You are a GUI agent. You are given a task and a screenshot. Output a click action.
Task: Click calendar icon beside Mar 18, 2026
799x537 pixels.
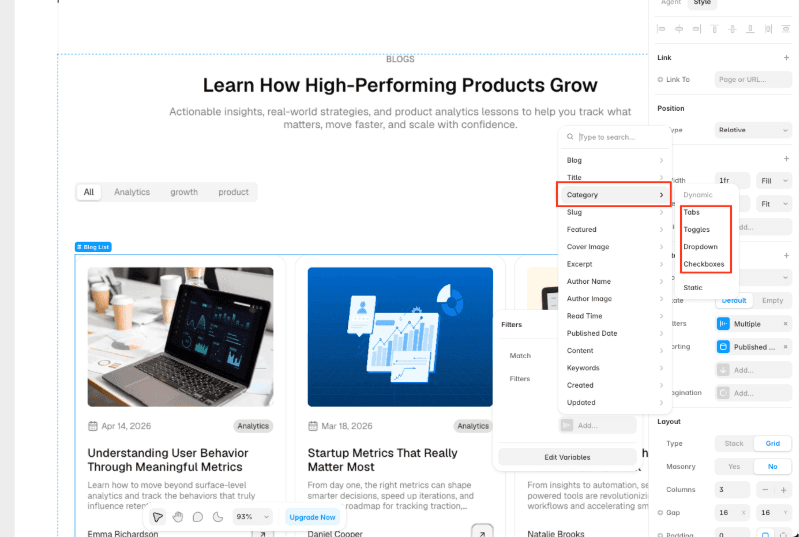(x=313, y=426)
